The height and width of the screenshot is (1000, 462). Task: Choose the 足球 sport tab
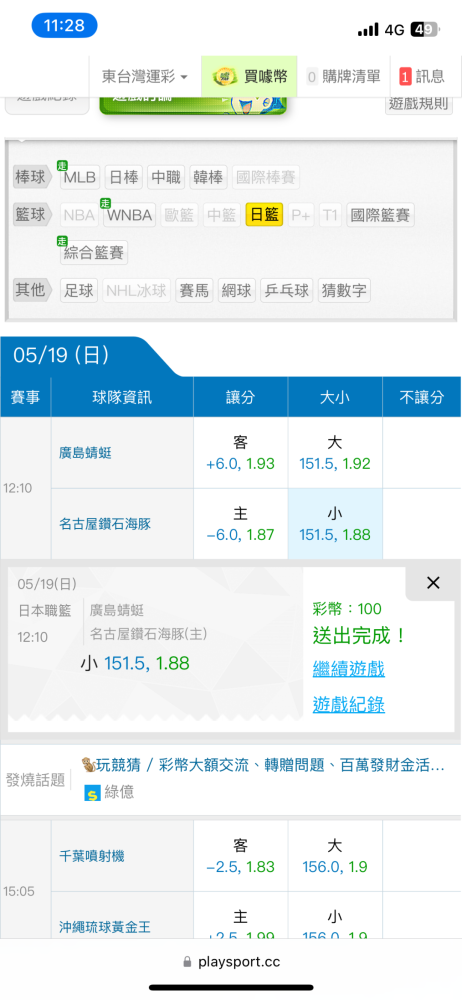(x=78, y=291)
